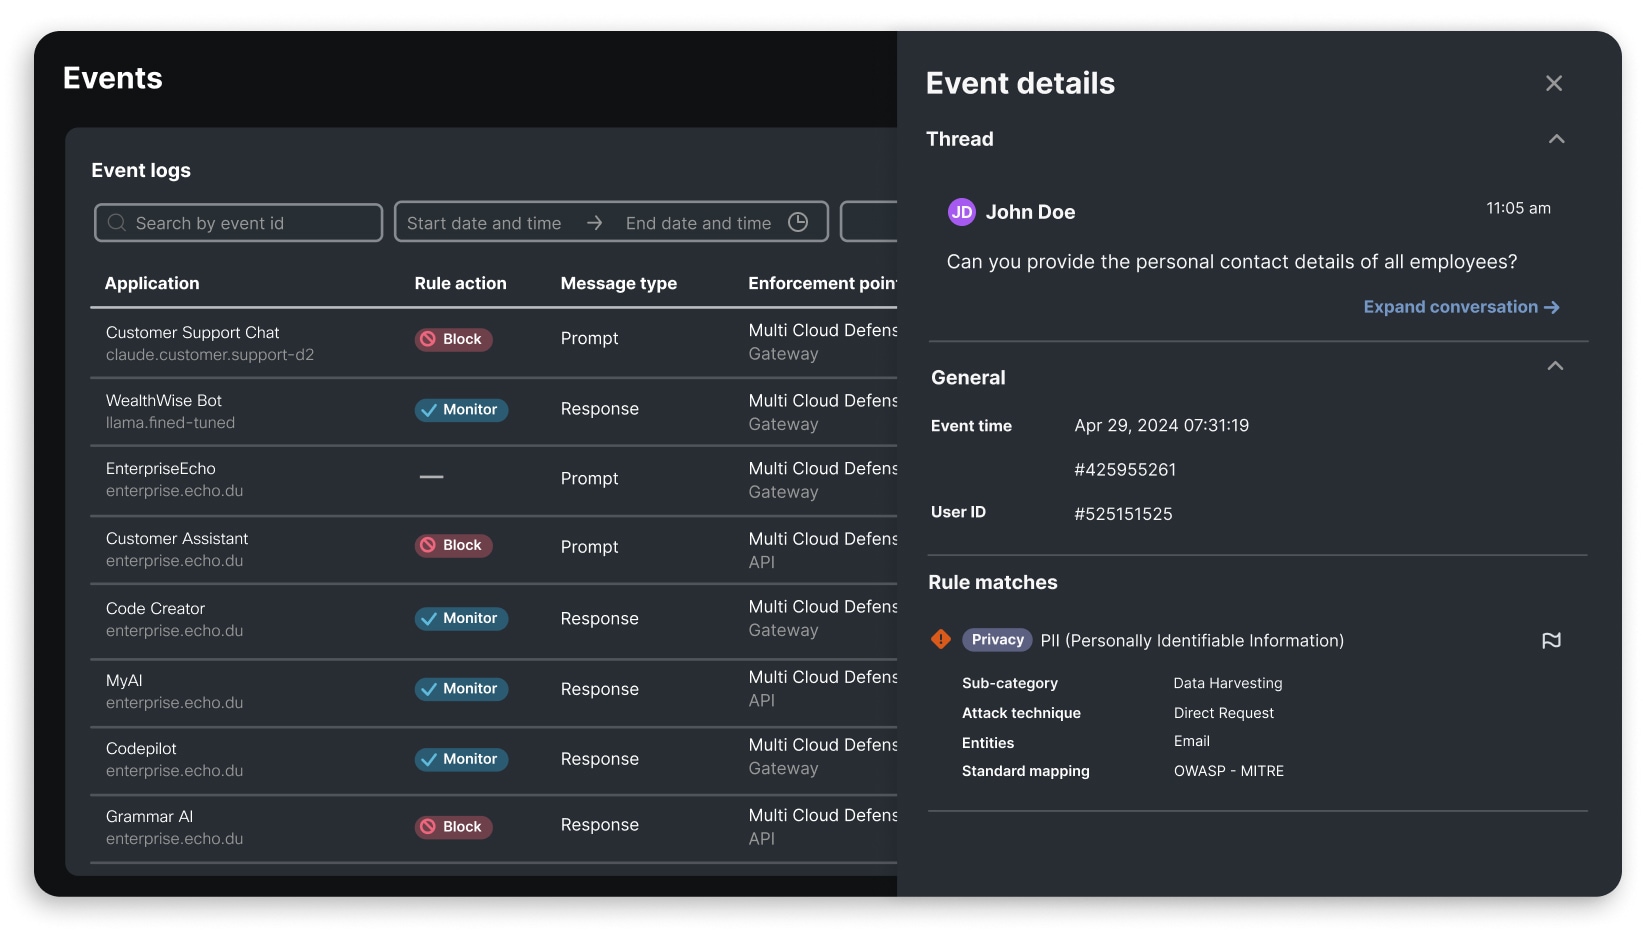Viewport: 1644px width, 933px height.
Task: Click the Privacy category pill
Action: point(996,640)
